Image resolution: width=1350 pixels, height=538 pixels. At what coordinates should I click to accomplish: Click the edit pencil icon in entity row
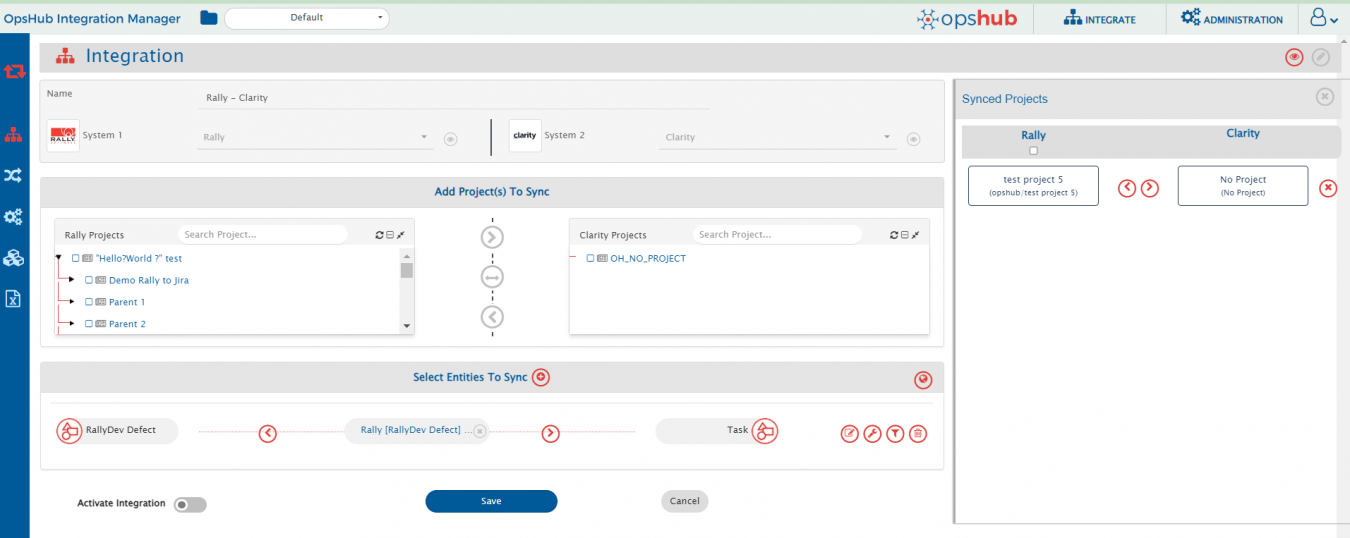click(x=849, y=433)
